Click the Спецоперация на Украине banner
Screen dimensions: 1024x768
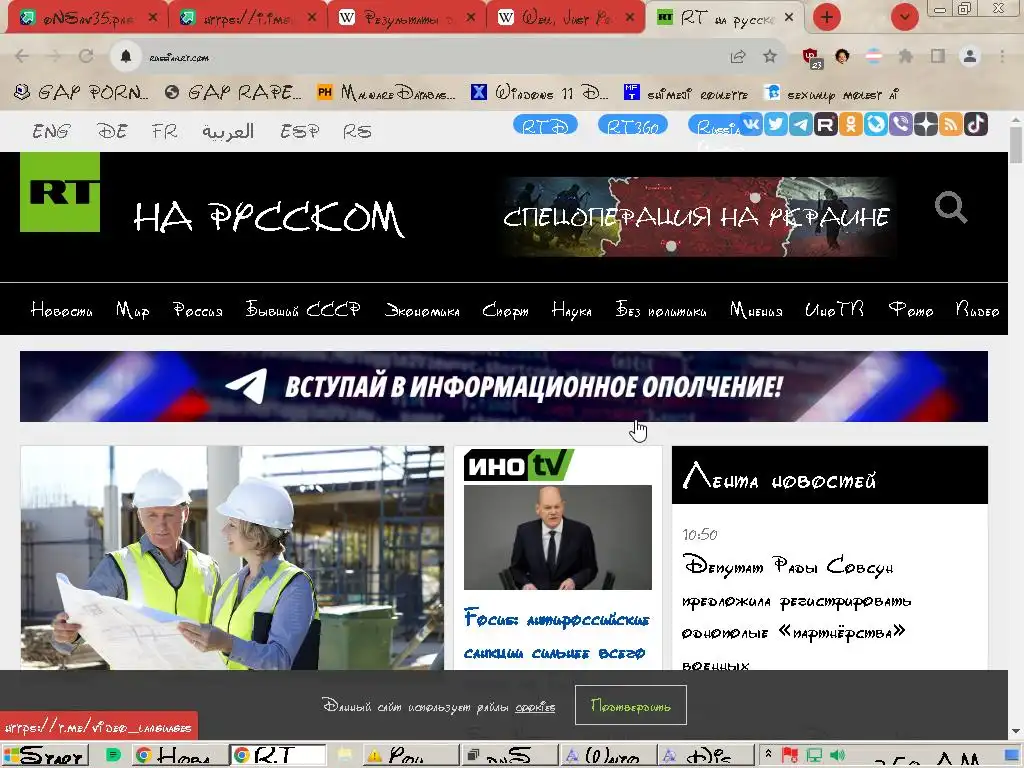[697, 216]
